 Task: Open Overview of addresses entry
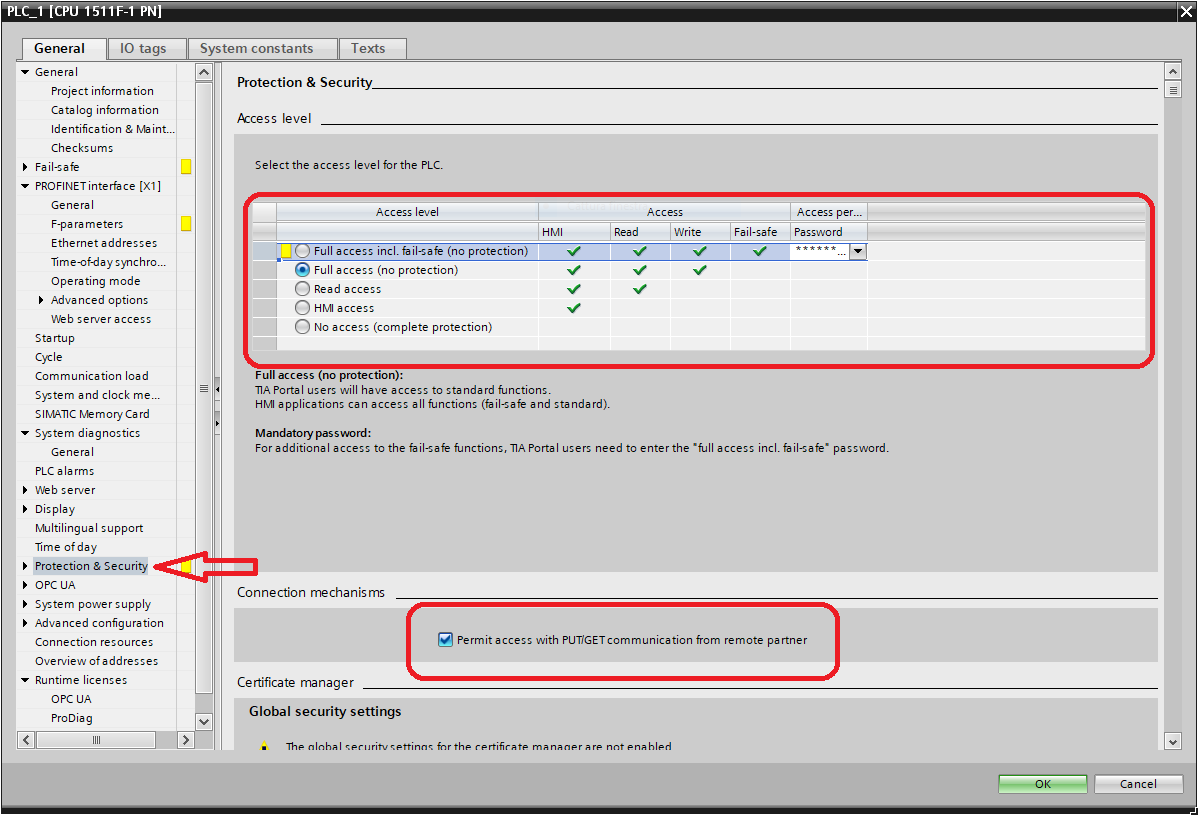pyautogui.click(x=97, y=661)
